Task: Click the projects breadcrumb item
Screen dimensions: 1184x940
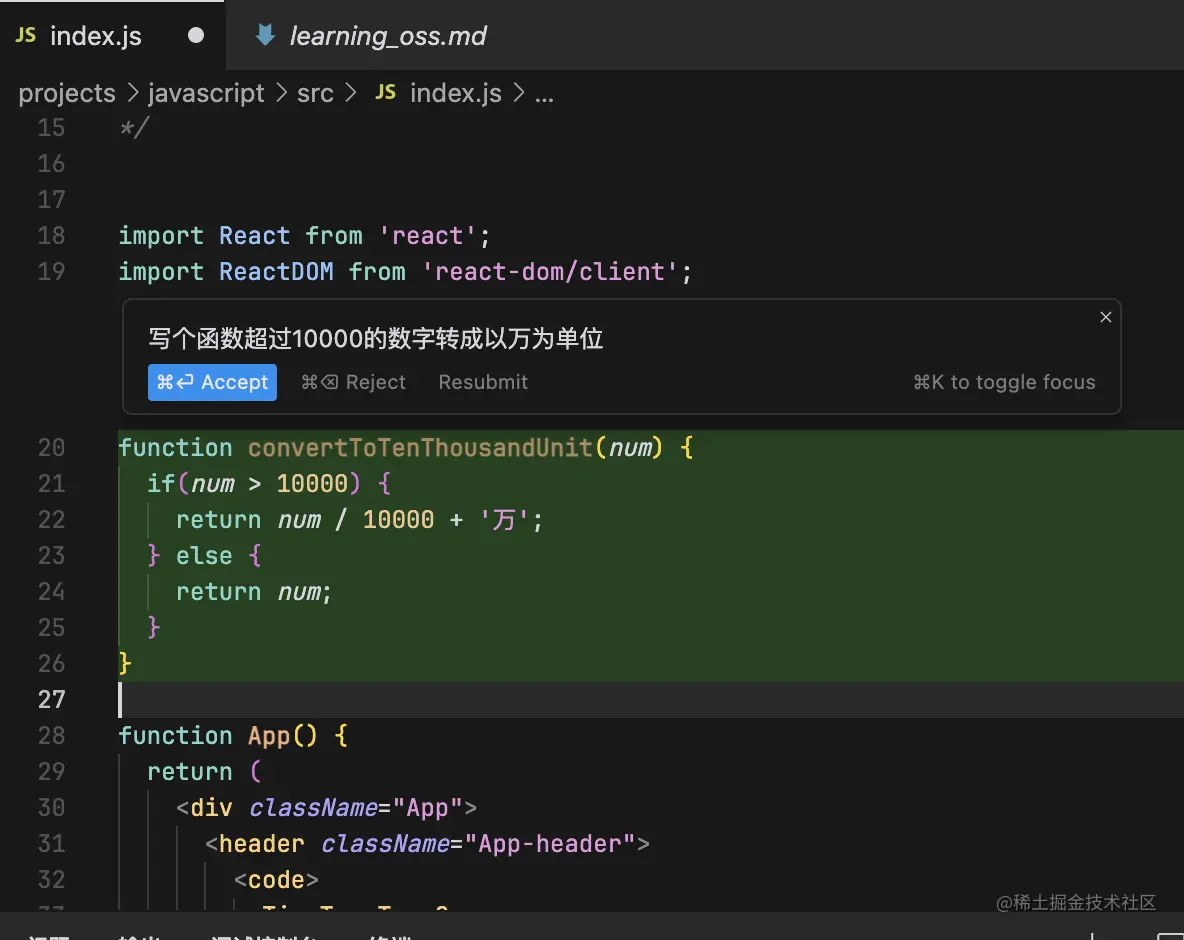Action: tap(66, 92)
